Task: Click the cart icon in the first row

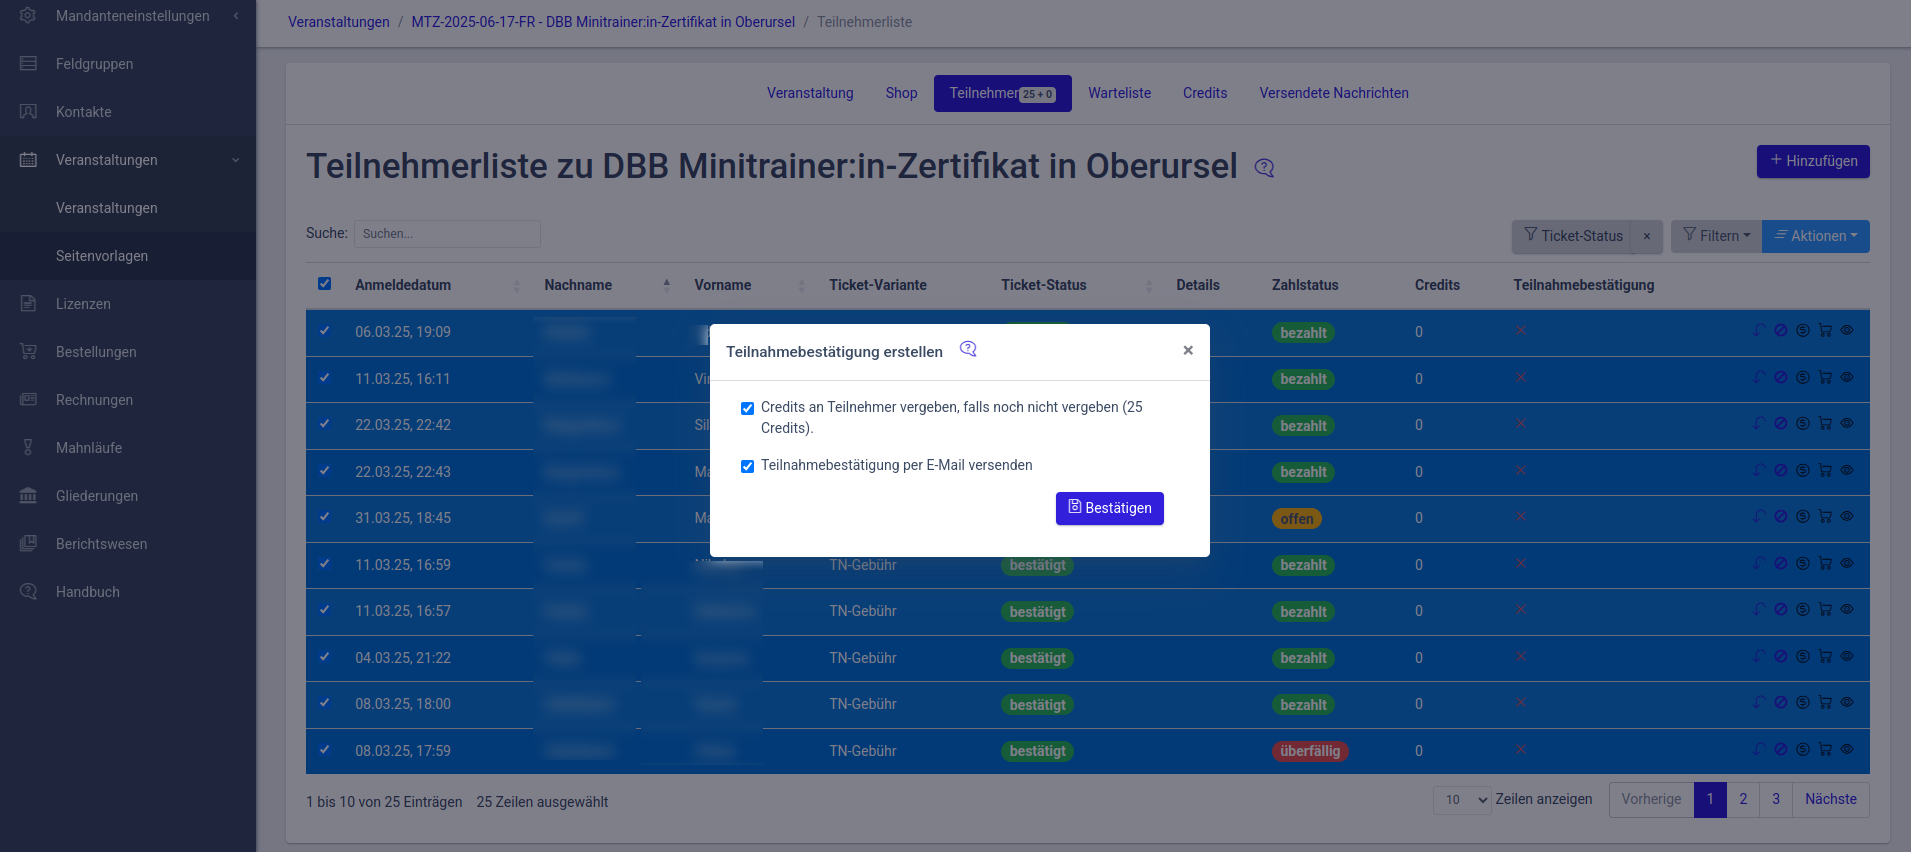Action: tap(1825, 331)
